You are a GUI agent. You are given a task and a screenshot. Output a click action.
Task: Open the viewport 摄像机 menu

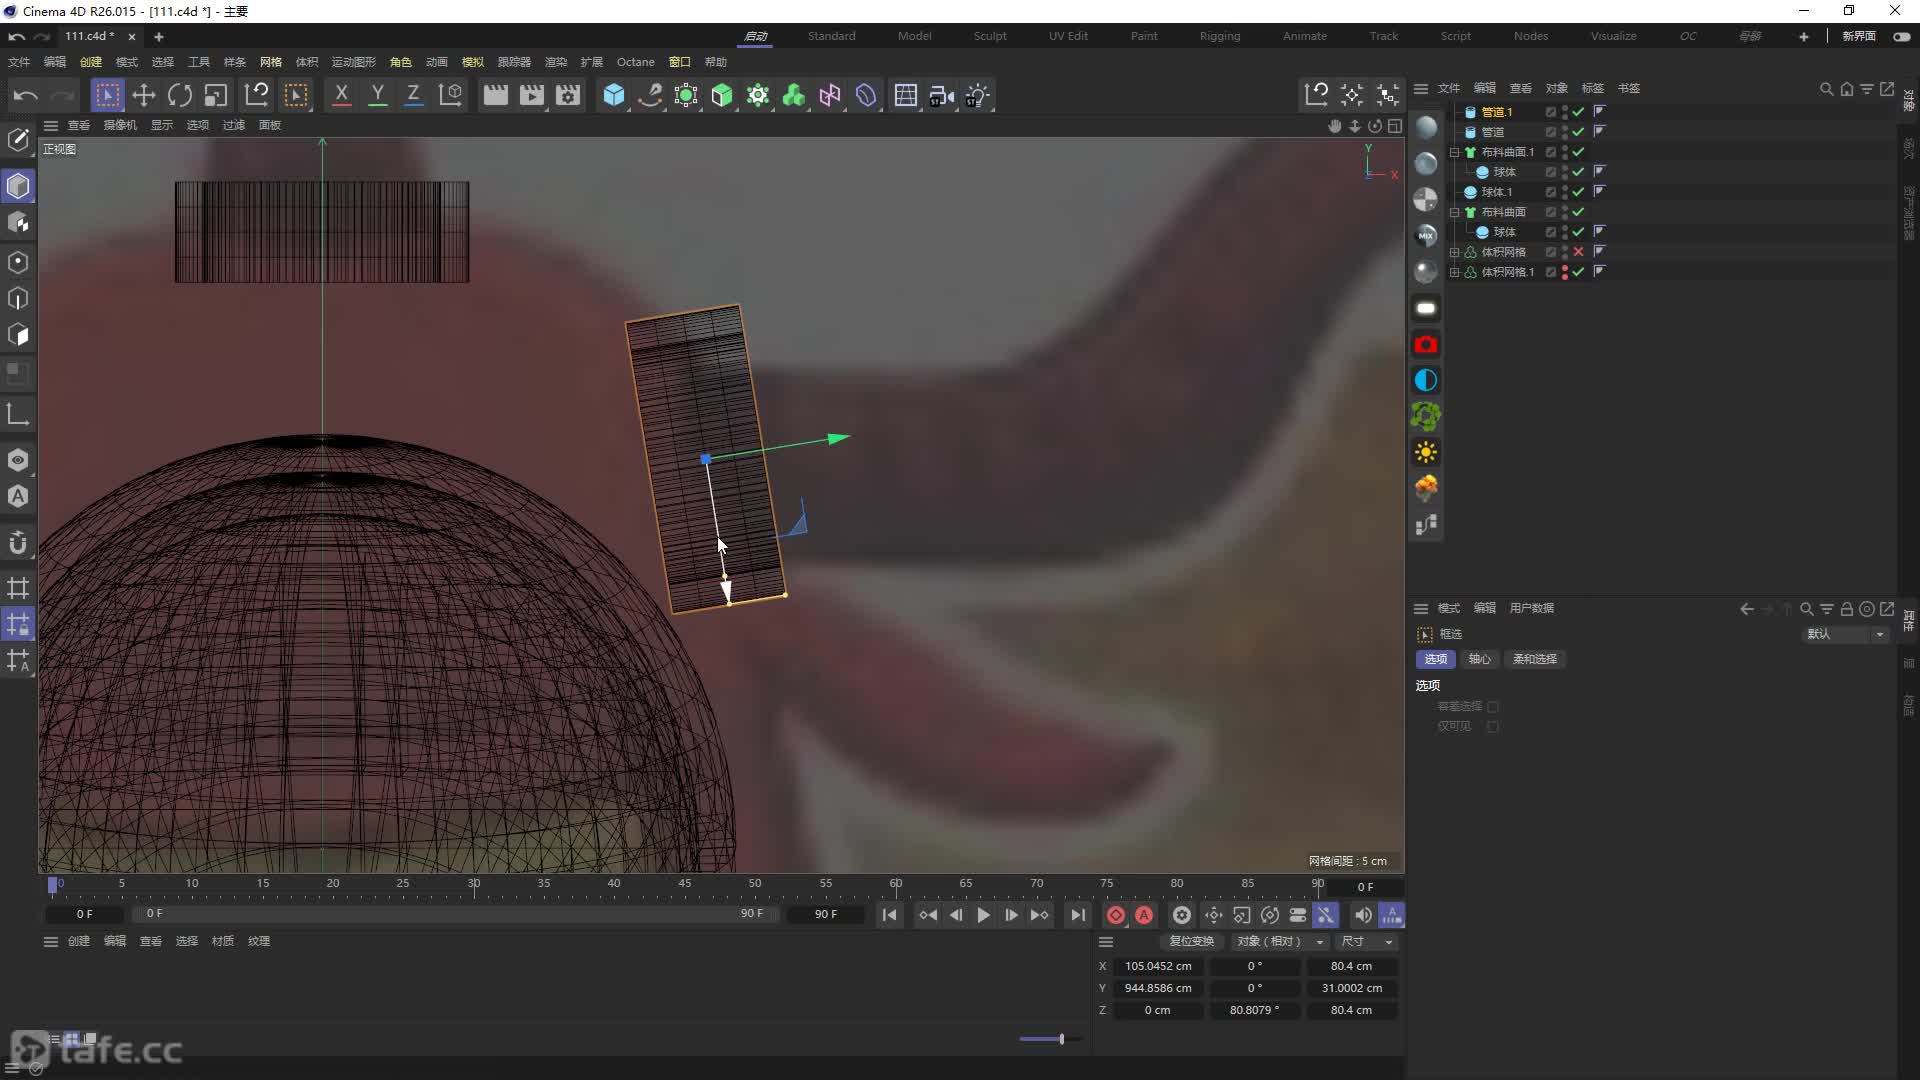tap(120, 125)
